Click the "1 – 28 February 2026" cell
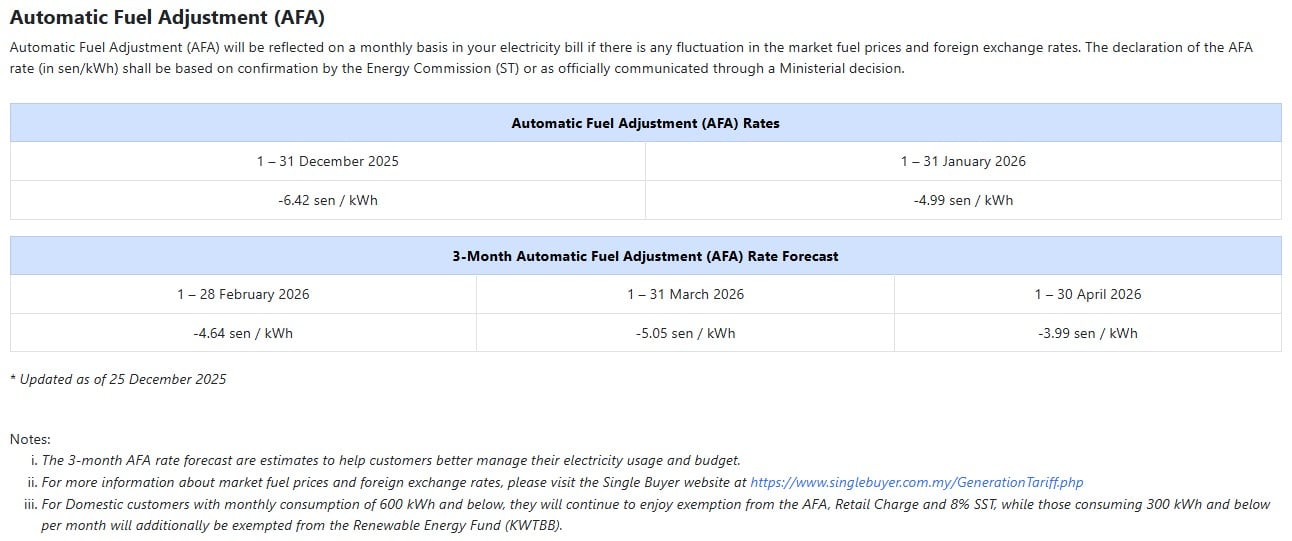 click(243, 294)
